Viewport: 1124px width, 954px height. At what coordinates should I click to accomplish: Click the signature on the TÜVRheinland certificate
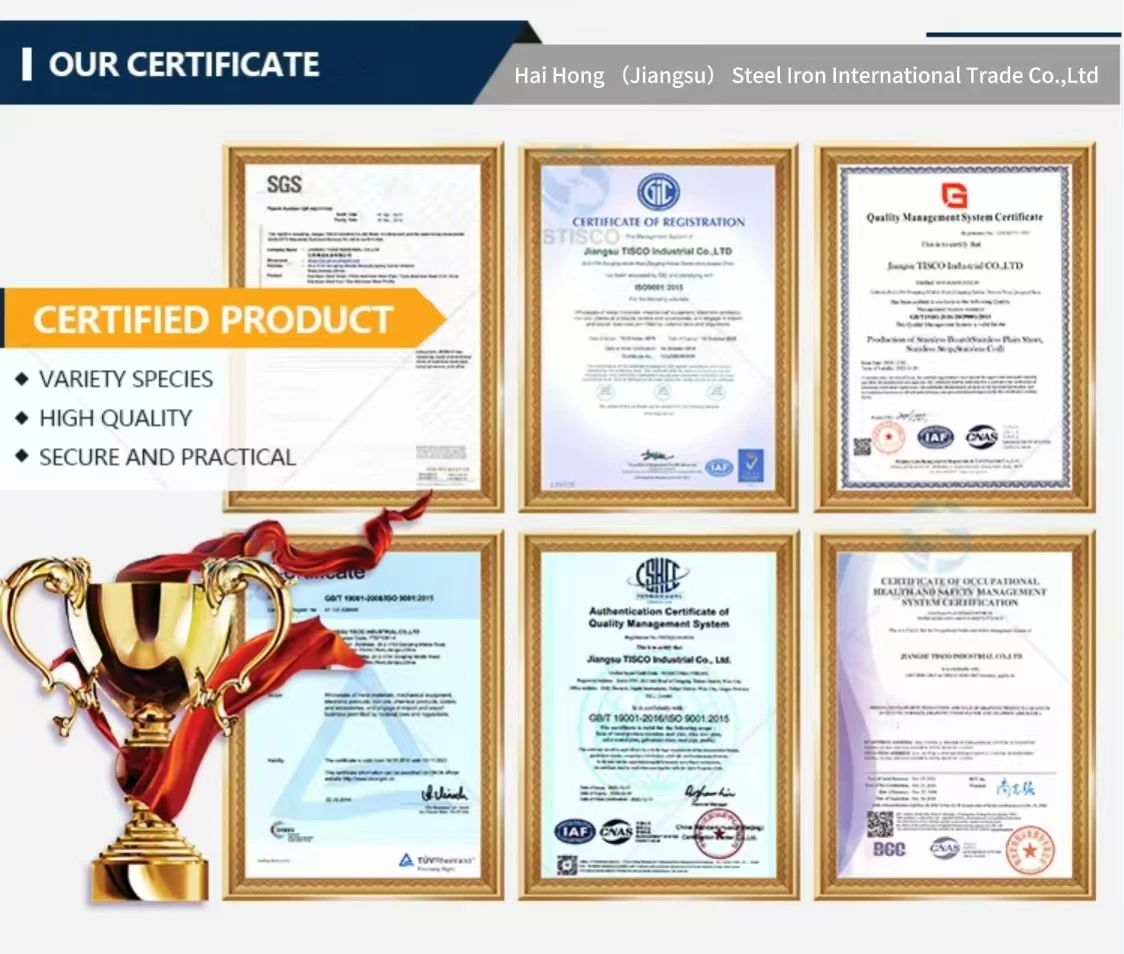tap(444, 793)
